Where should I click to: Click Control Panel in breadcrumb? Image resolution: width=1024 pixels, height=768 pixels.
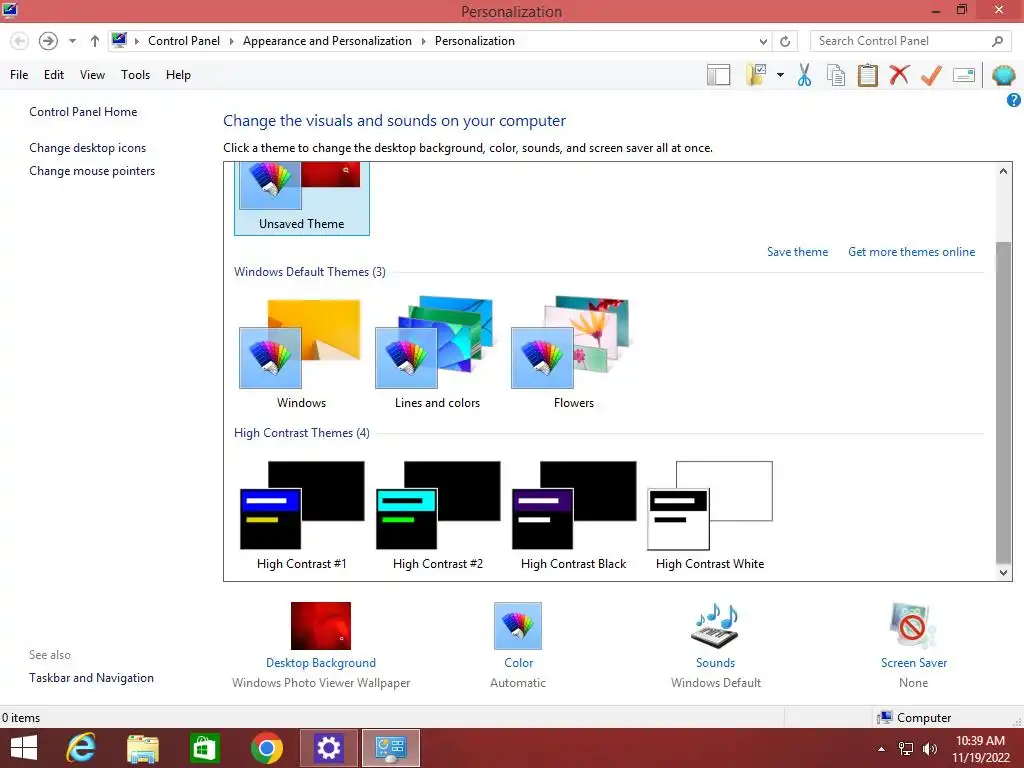184,41
